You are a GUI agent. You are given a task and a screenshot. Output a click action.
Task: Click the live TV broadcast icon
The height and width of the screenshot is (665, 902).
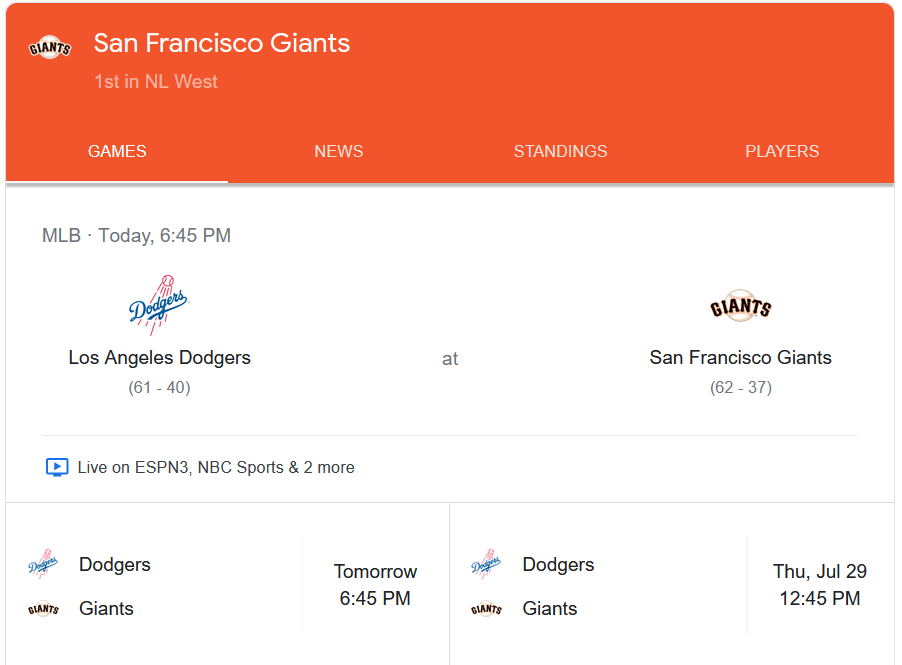57,467
